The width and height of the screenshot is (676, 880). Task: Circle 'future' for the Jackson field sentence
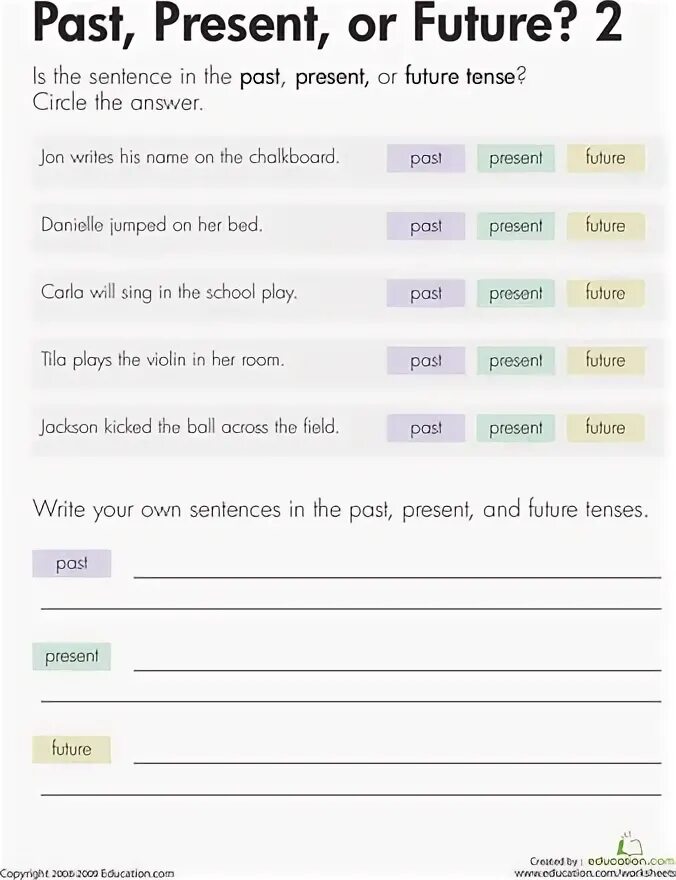coord(605,428)
